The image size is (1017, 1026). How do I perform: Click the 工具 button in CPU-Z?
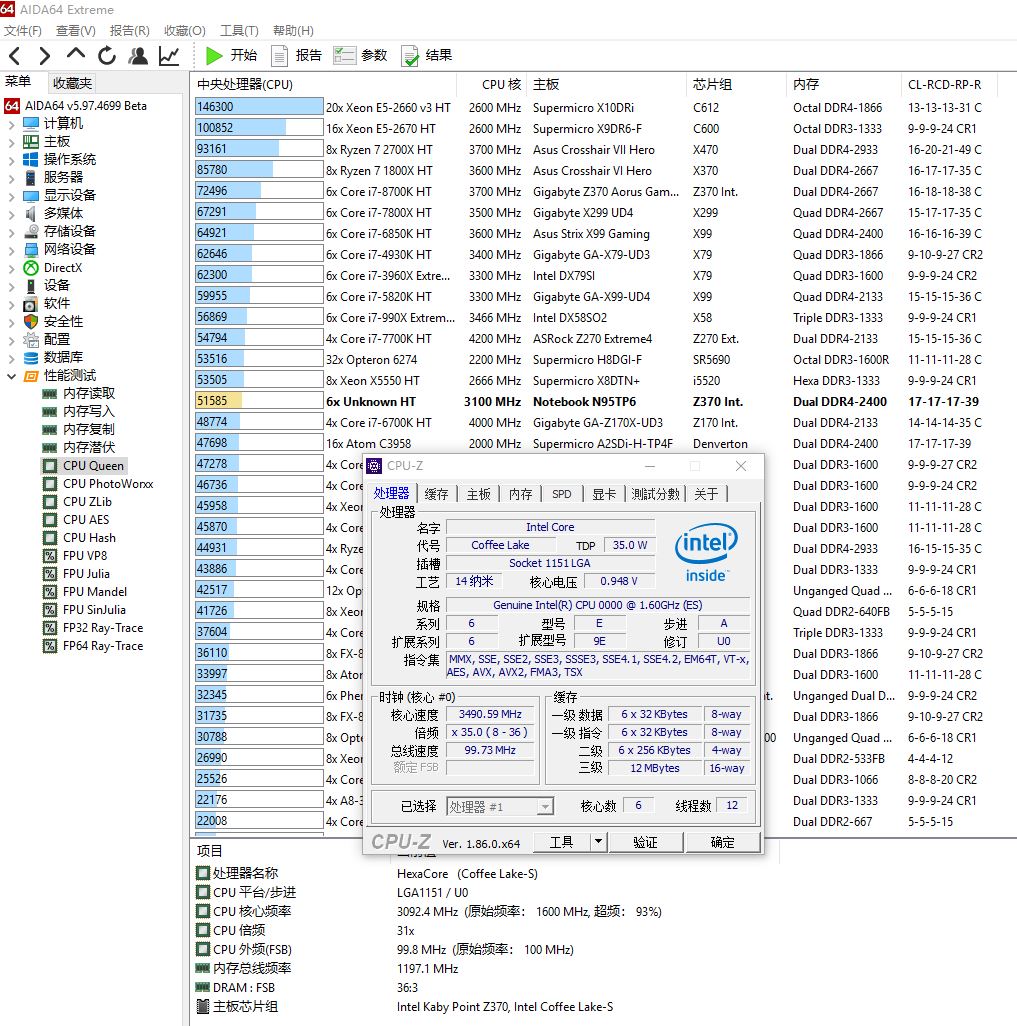(x=562, y=842)
